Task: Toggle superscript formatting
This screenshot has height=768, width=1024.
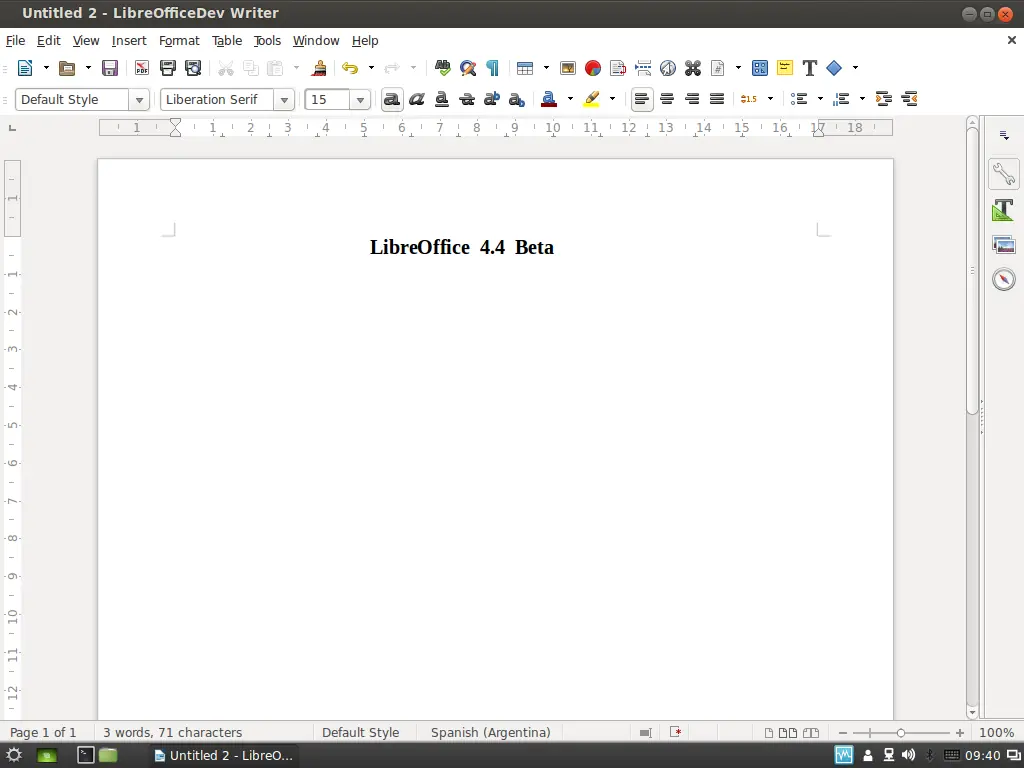Action: (492, 99)
